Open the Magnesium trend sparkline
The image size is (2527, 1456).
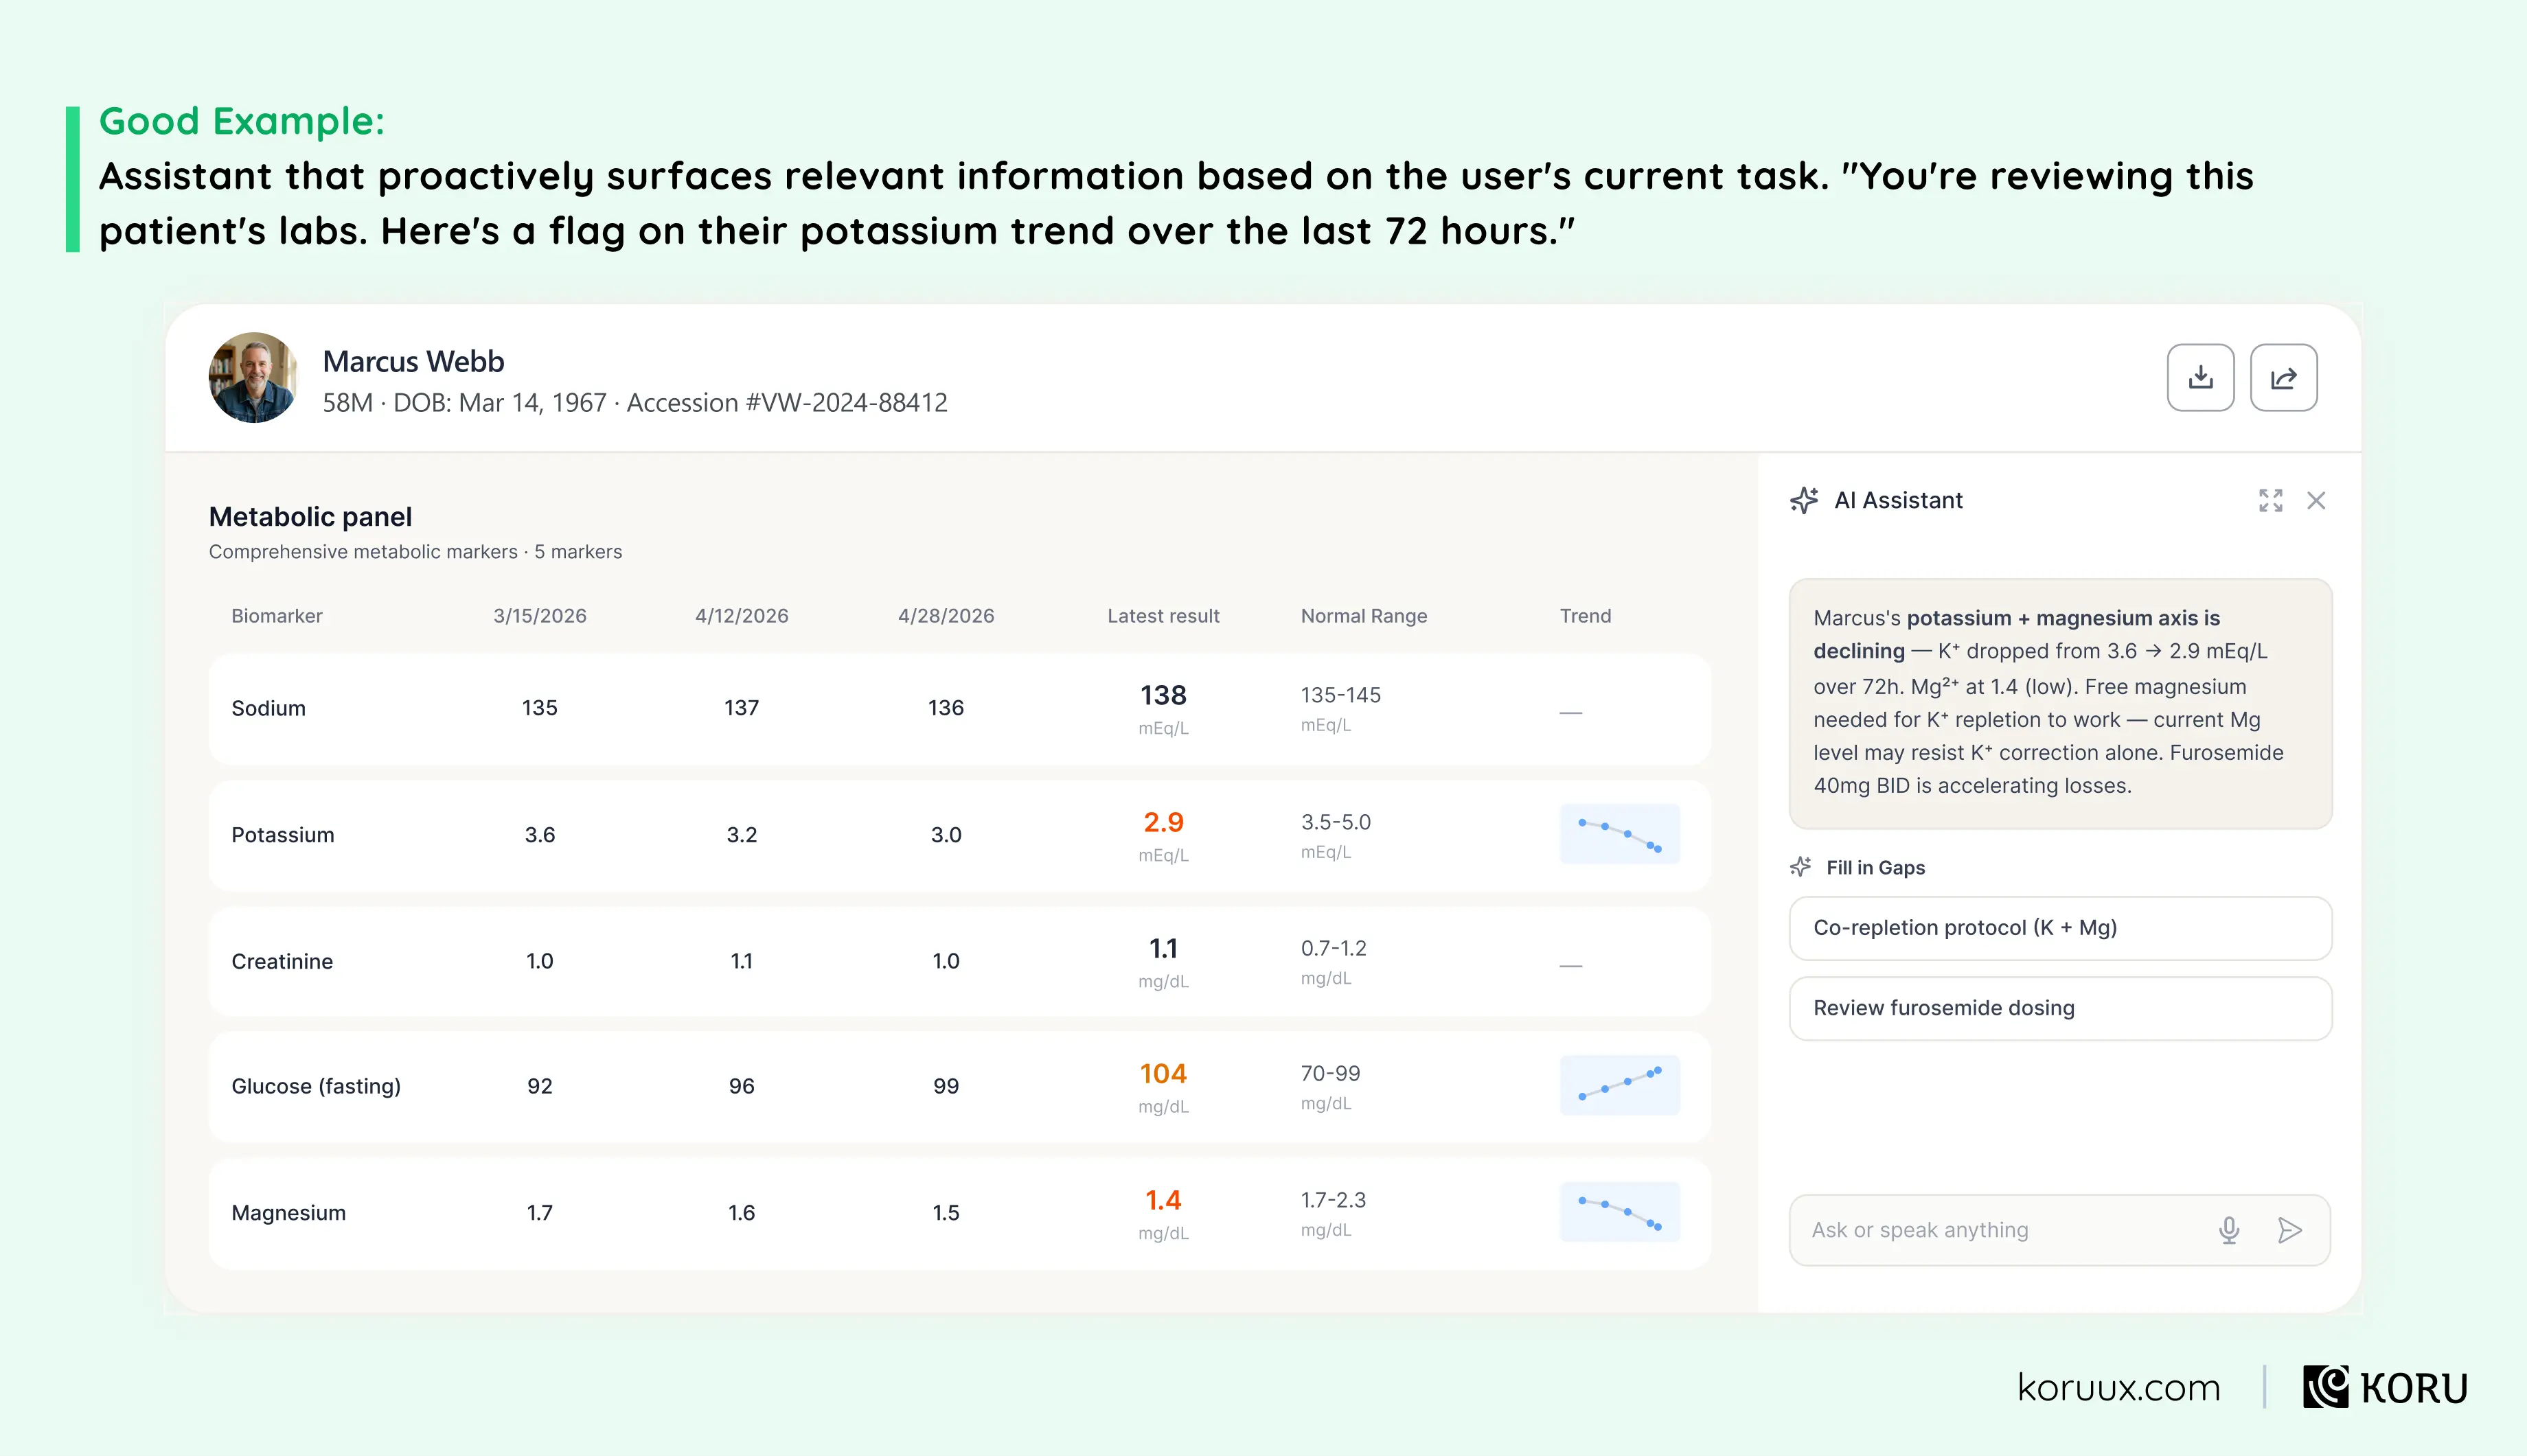[x=1619, y=1212]
